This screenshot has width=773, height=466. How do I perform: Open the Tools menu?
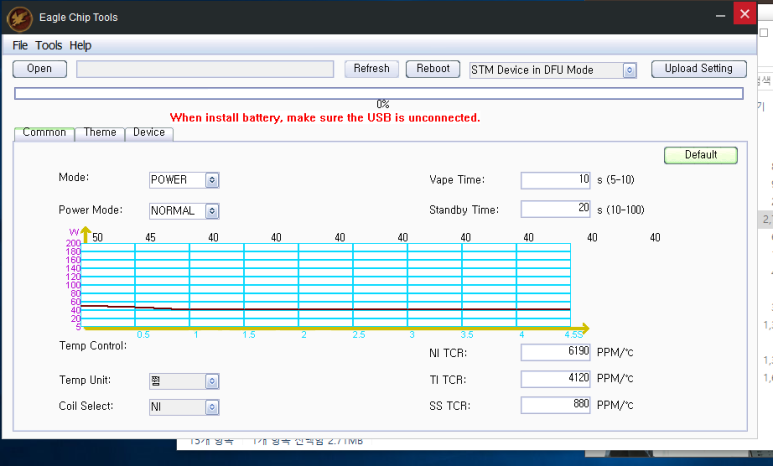click(x=48, y=45)
